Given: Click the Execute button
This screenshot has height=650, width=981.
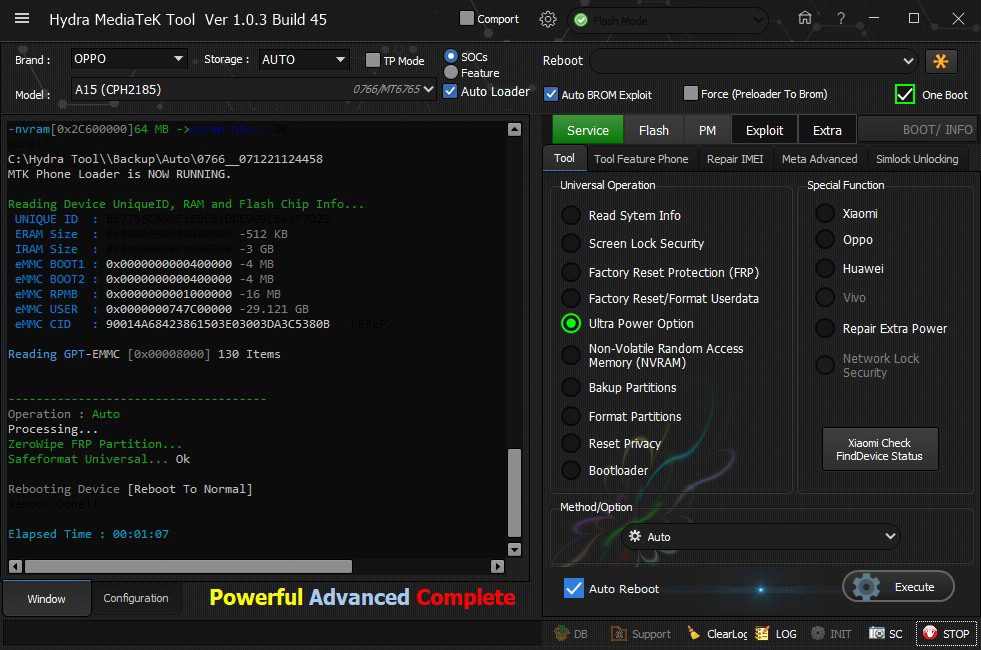Looking at the screenshot, I should pyautogui.click(x=898, y=587).
